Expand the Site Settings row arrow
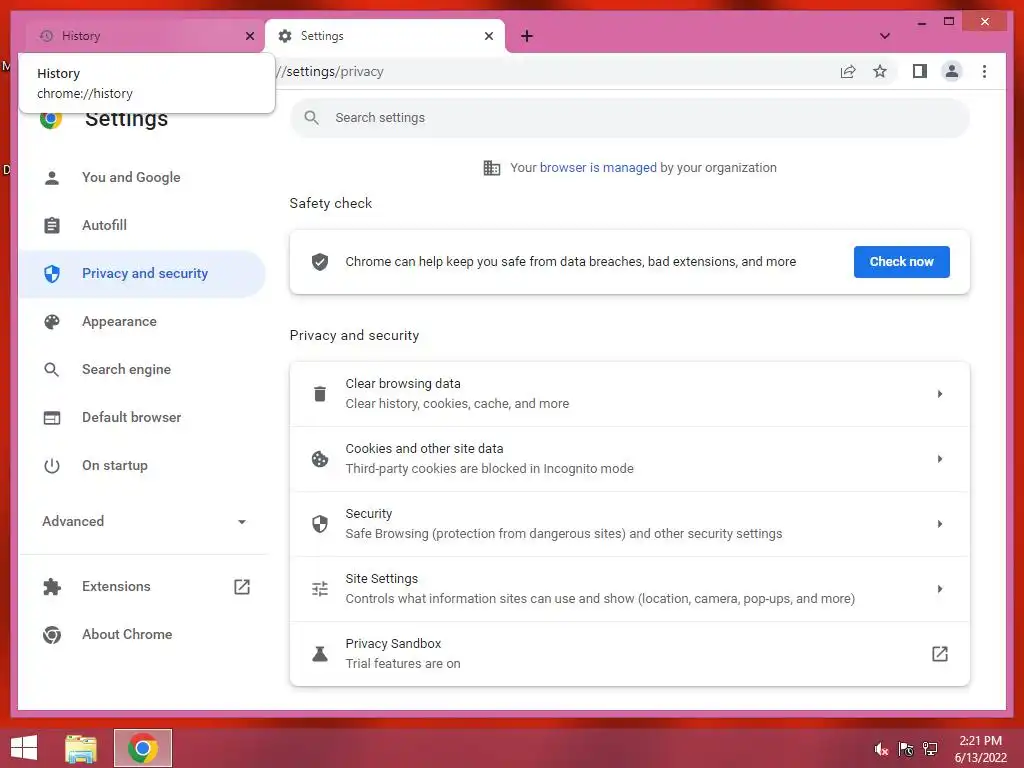 click(x=940, y=589)
